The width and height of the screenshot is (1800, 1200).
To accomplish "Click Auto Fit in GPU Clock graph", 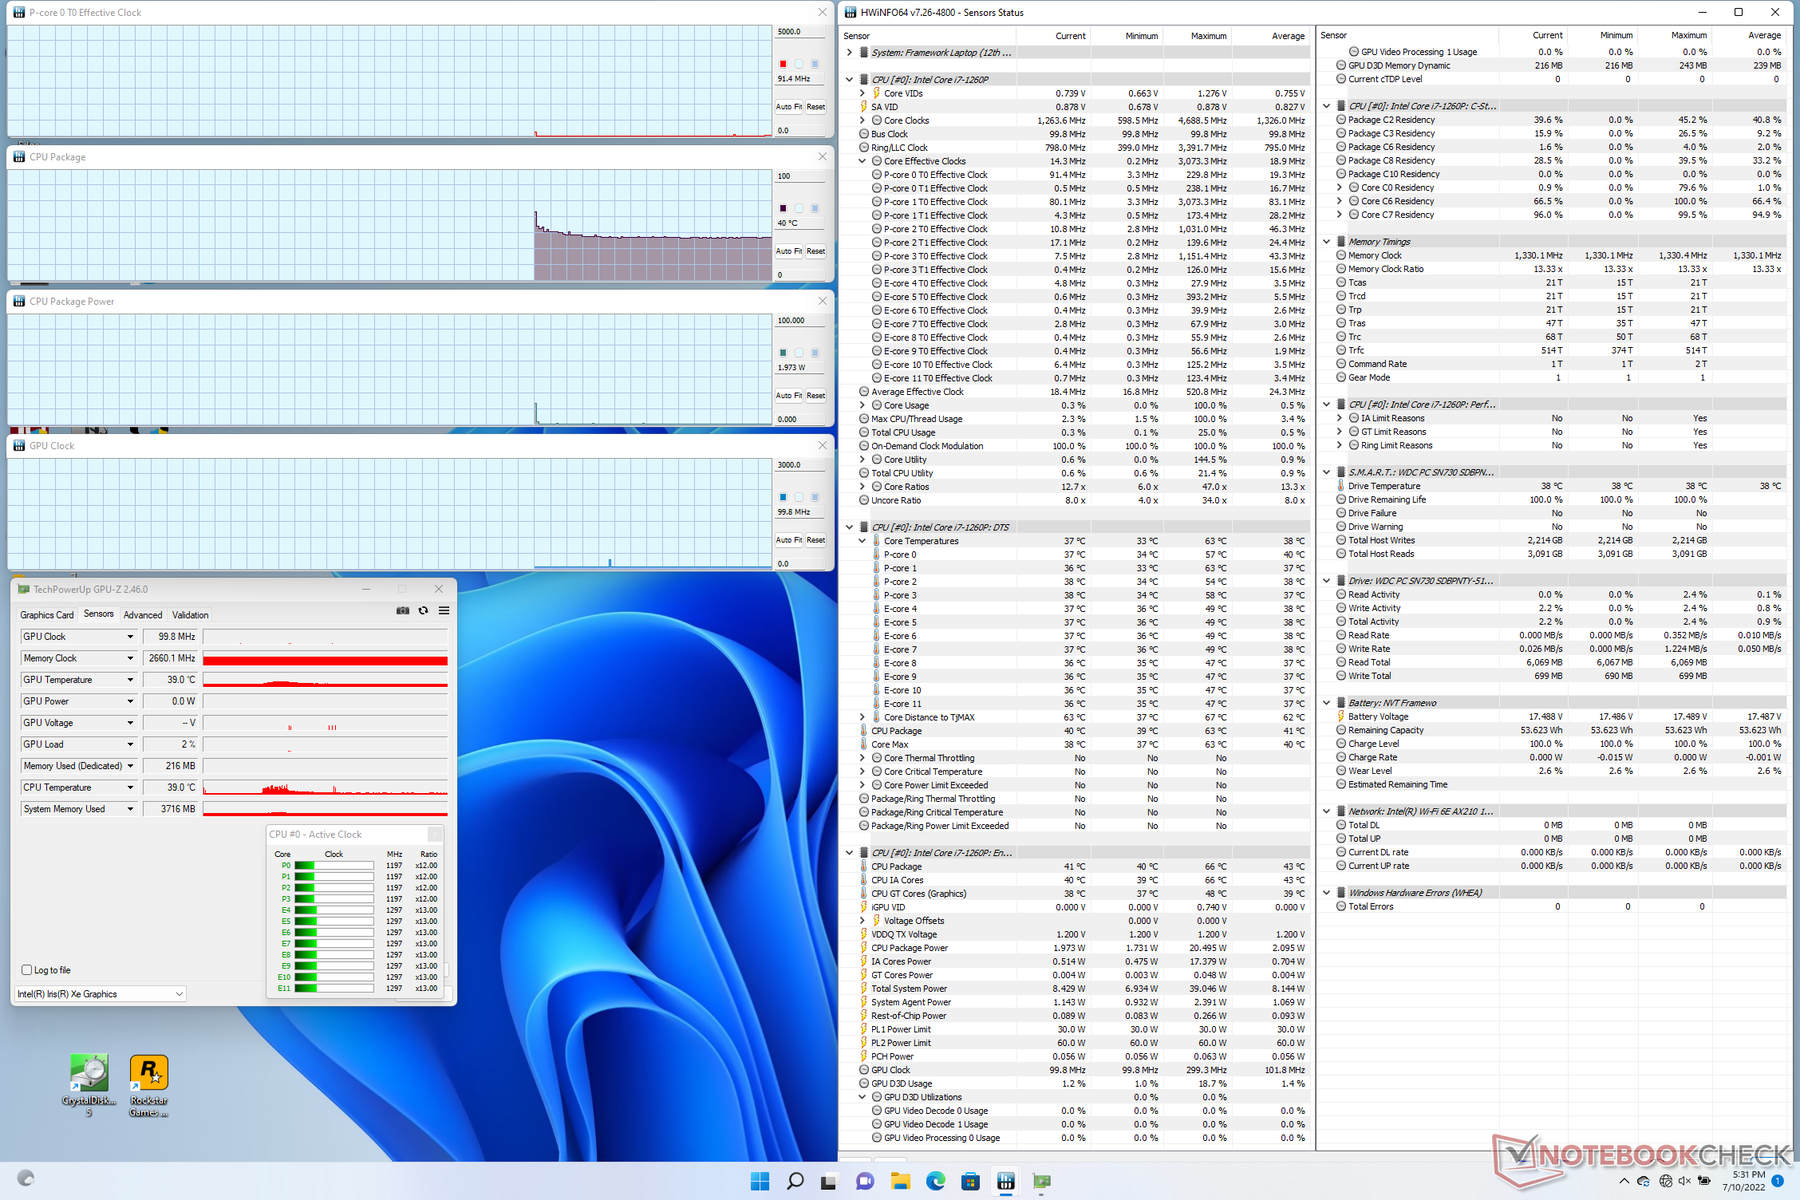I will pyautogui.click(x=789, y=540).
